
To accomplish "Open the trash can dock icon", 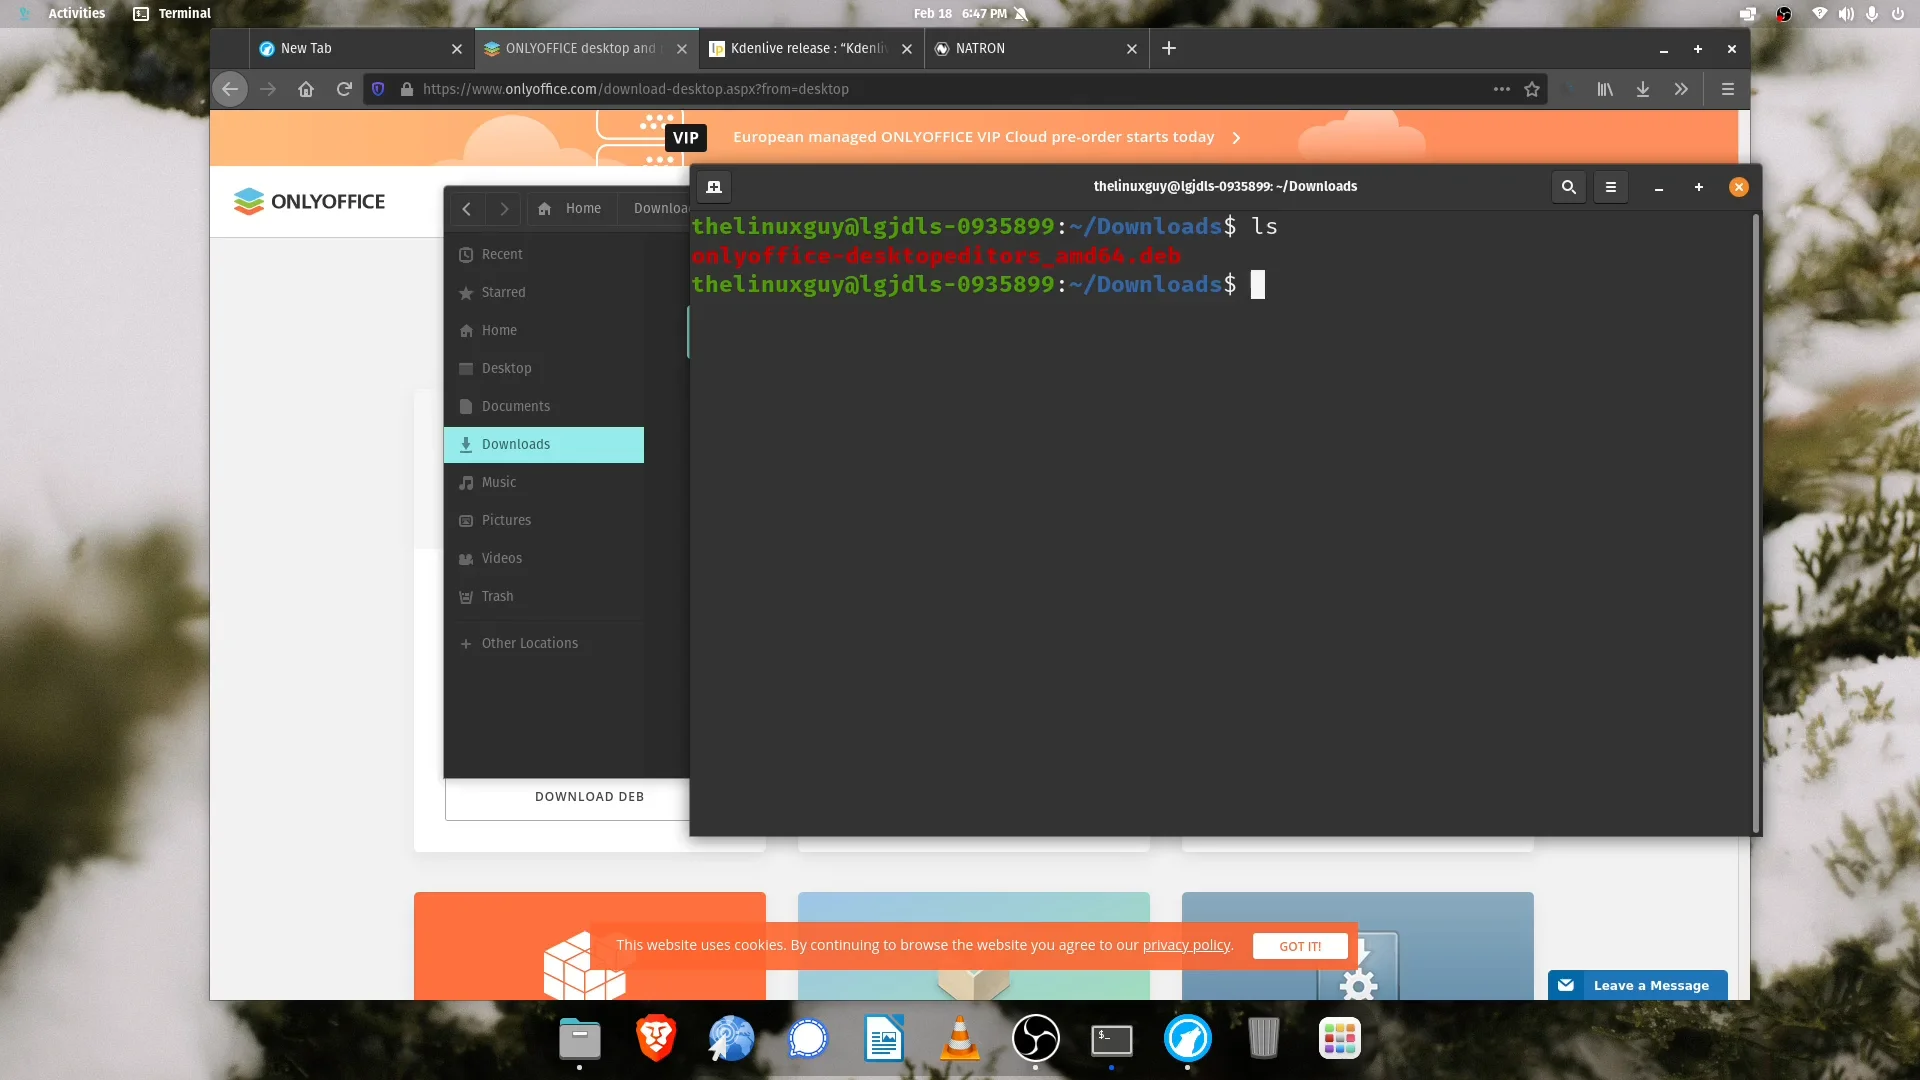I will click(x=1264, y=1039).
